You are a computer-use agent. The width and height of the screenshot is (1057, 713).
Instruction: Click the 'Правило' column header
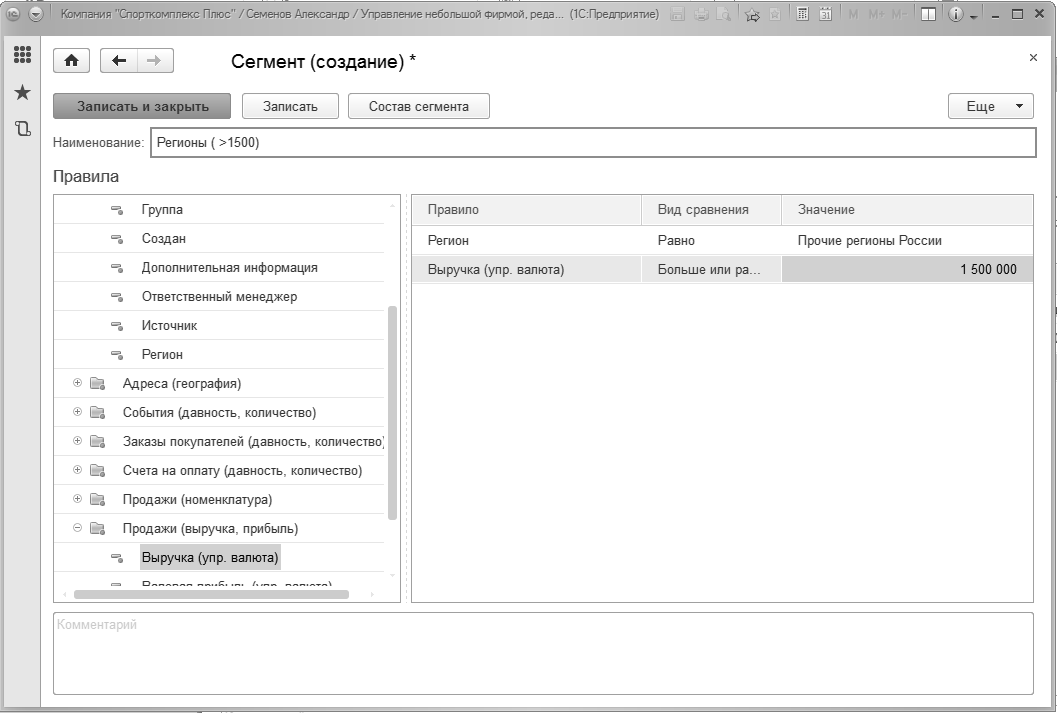tap(526, 210)
